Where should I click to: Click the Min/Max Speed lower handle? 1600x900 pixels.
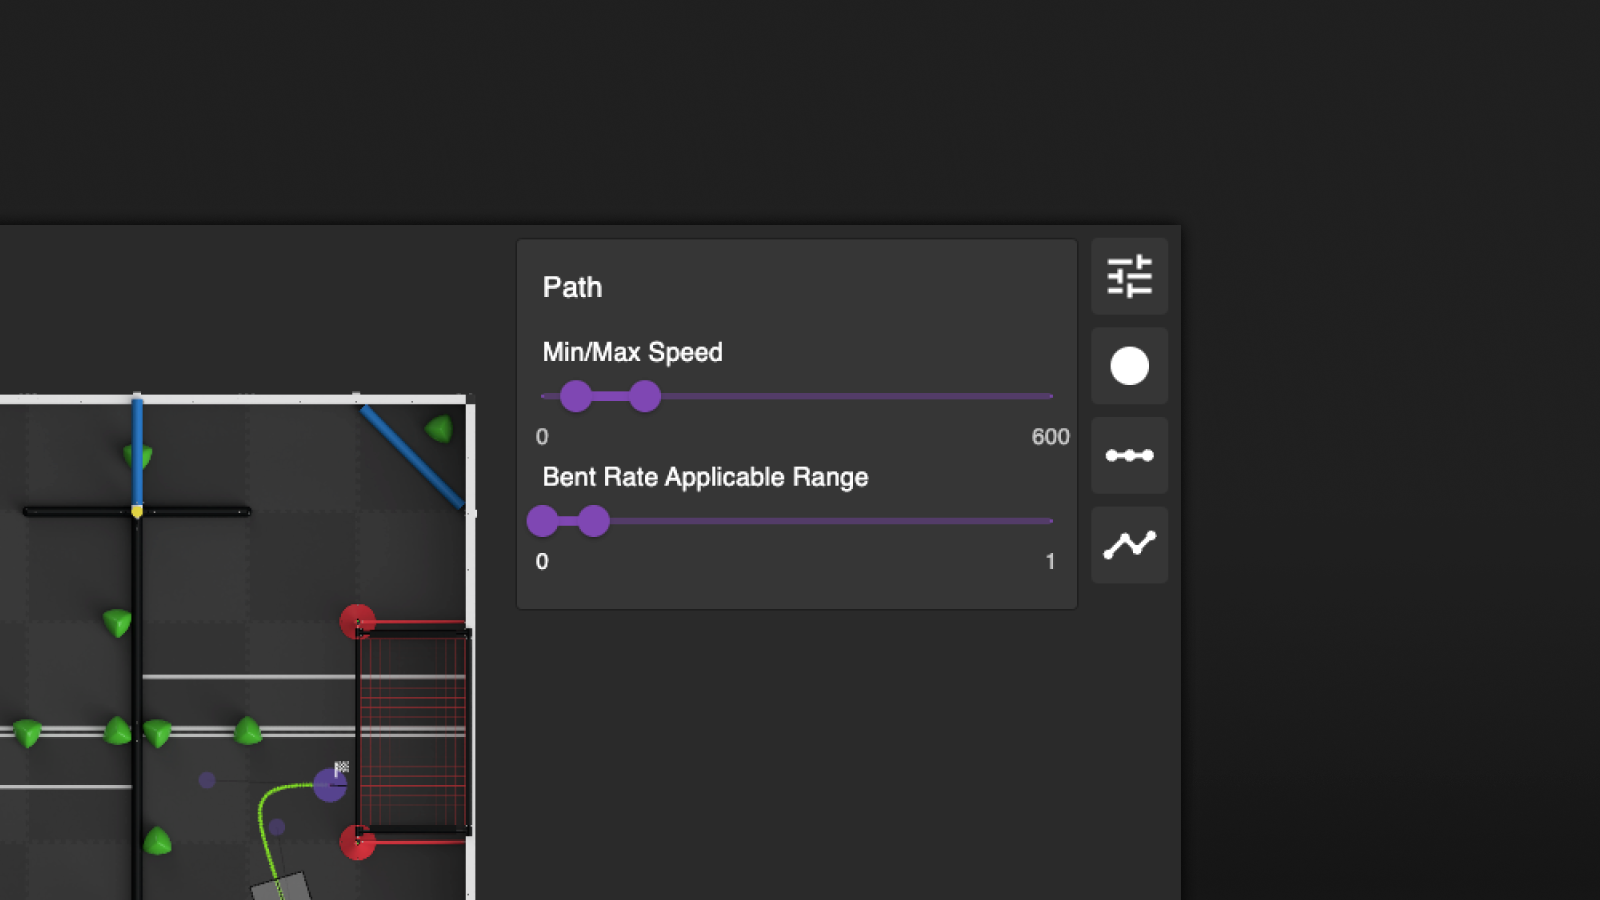click(576, 396)
